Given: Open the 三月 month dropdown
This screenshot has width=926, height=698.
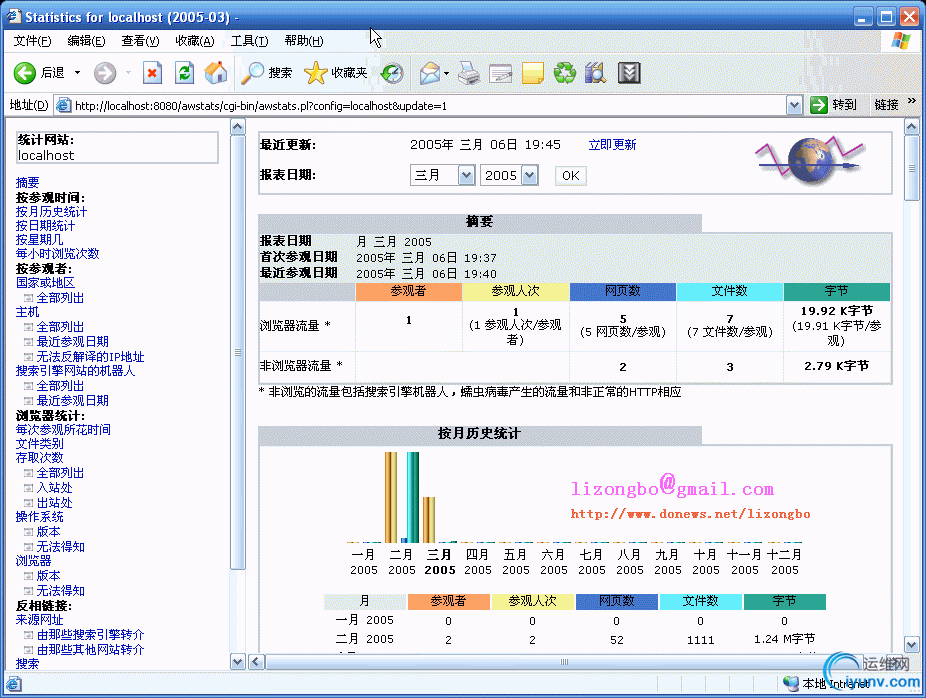Looking at the screenshot, I should (x=466, y=175).
